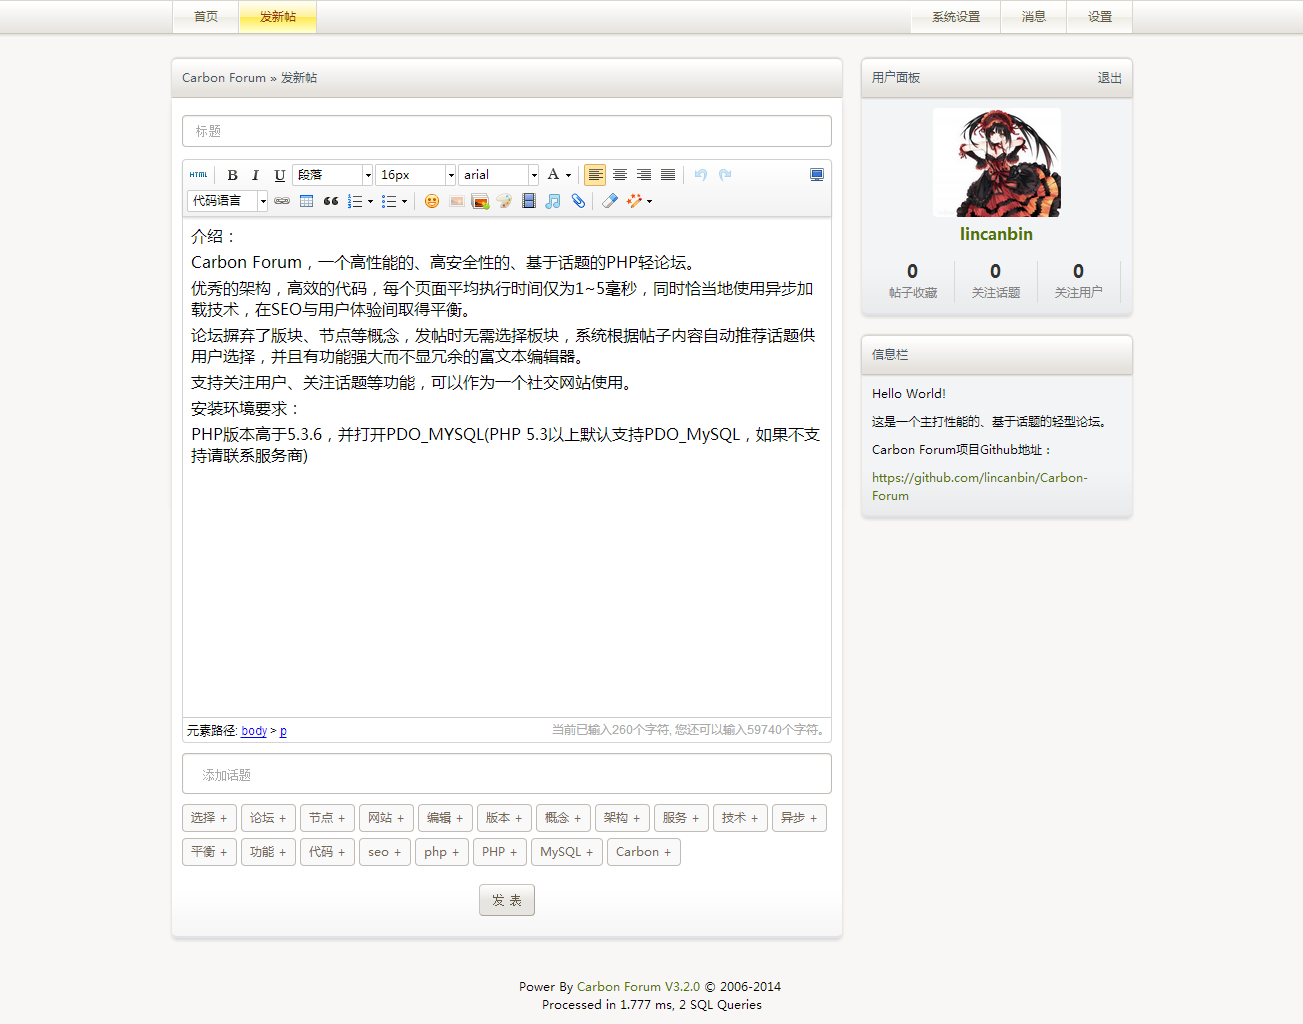
Task: Run auto typeset with the magic wand
Action: tap(634, 201)
